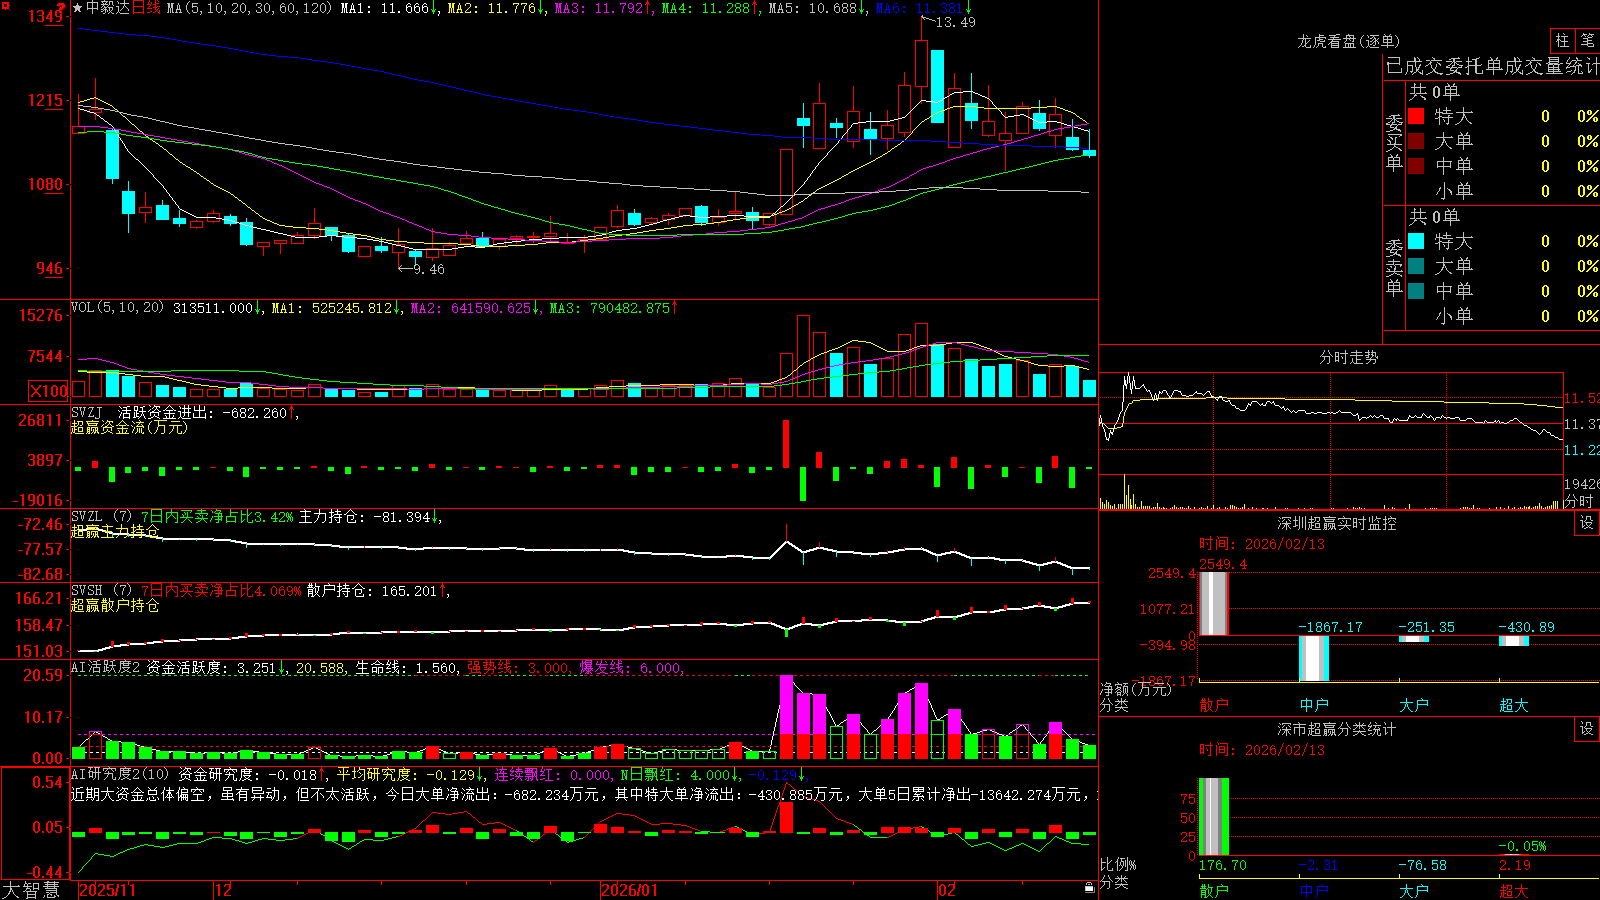Viewport: 1600px width, 900px height.
Task: Switch 龙虎看盘 to 柱 view
Action: tap(1562, 40)
